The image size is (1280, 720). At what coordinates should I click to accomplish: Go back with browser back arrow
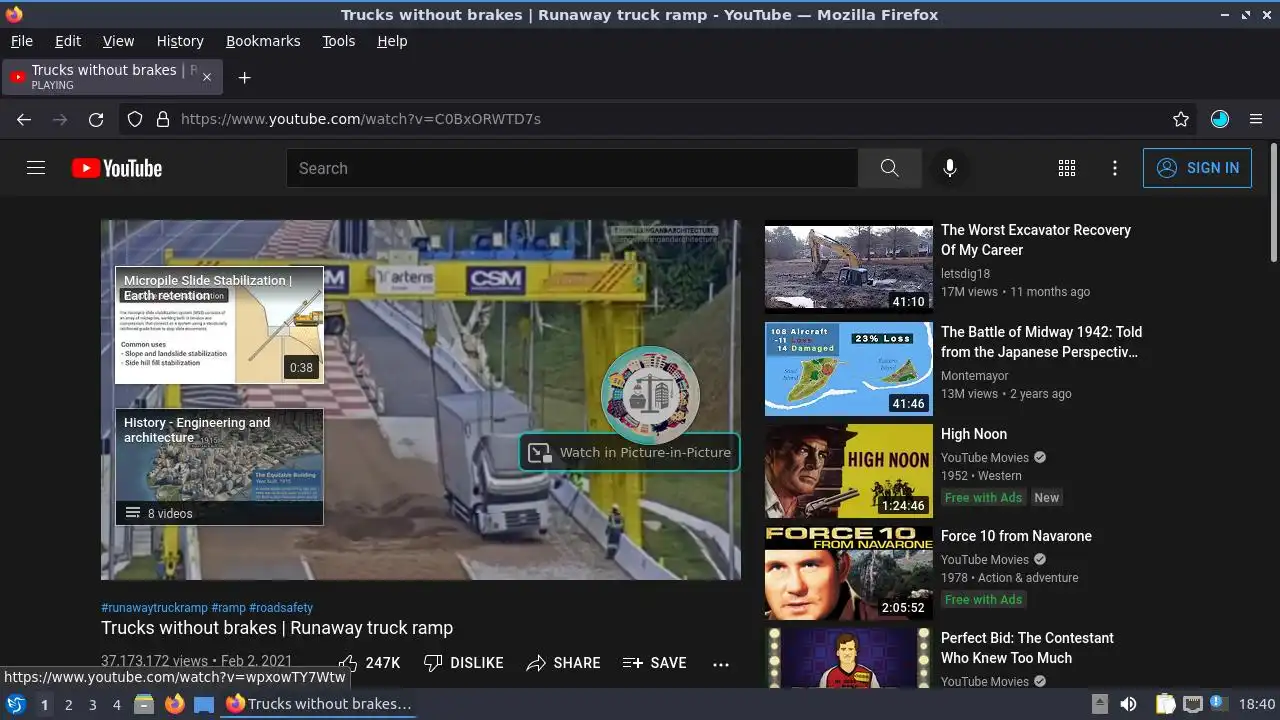coord(24,119)
